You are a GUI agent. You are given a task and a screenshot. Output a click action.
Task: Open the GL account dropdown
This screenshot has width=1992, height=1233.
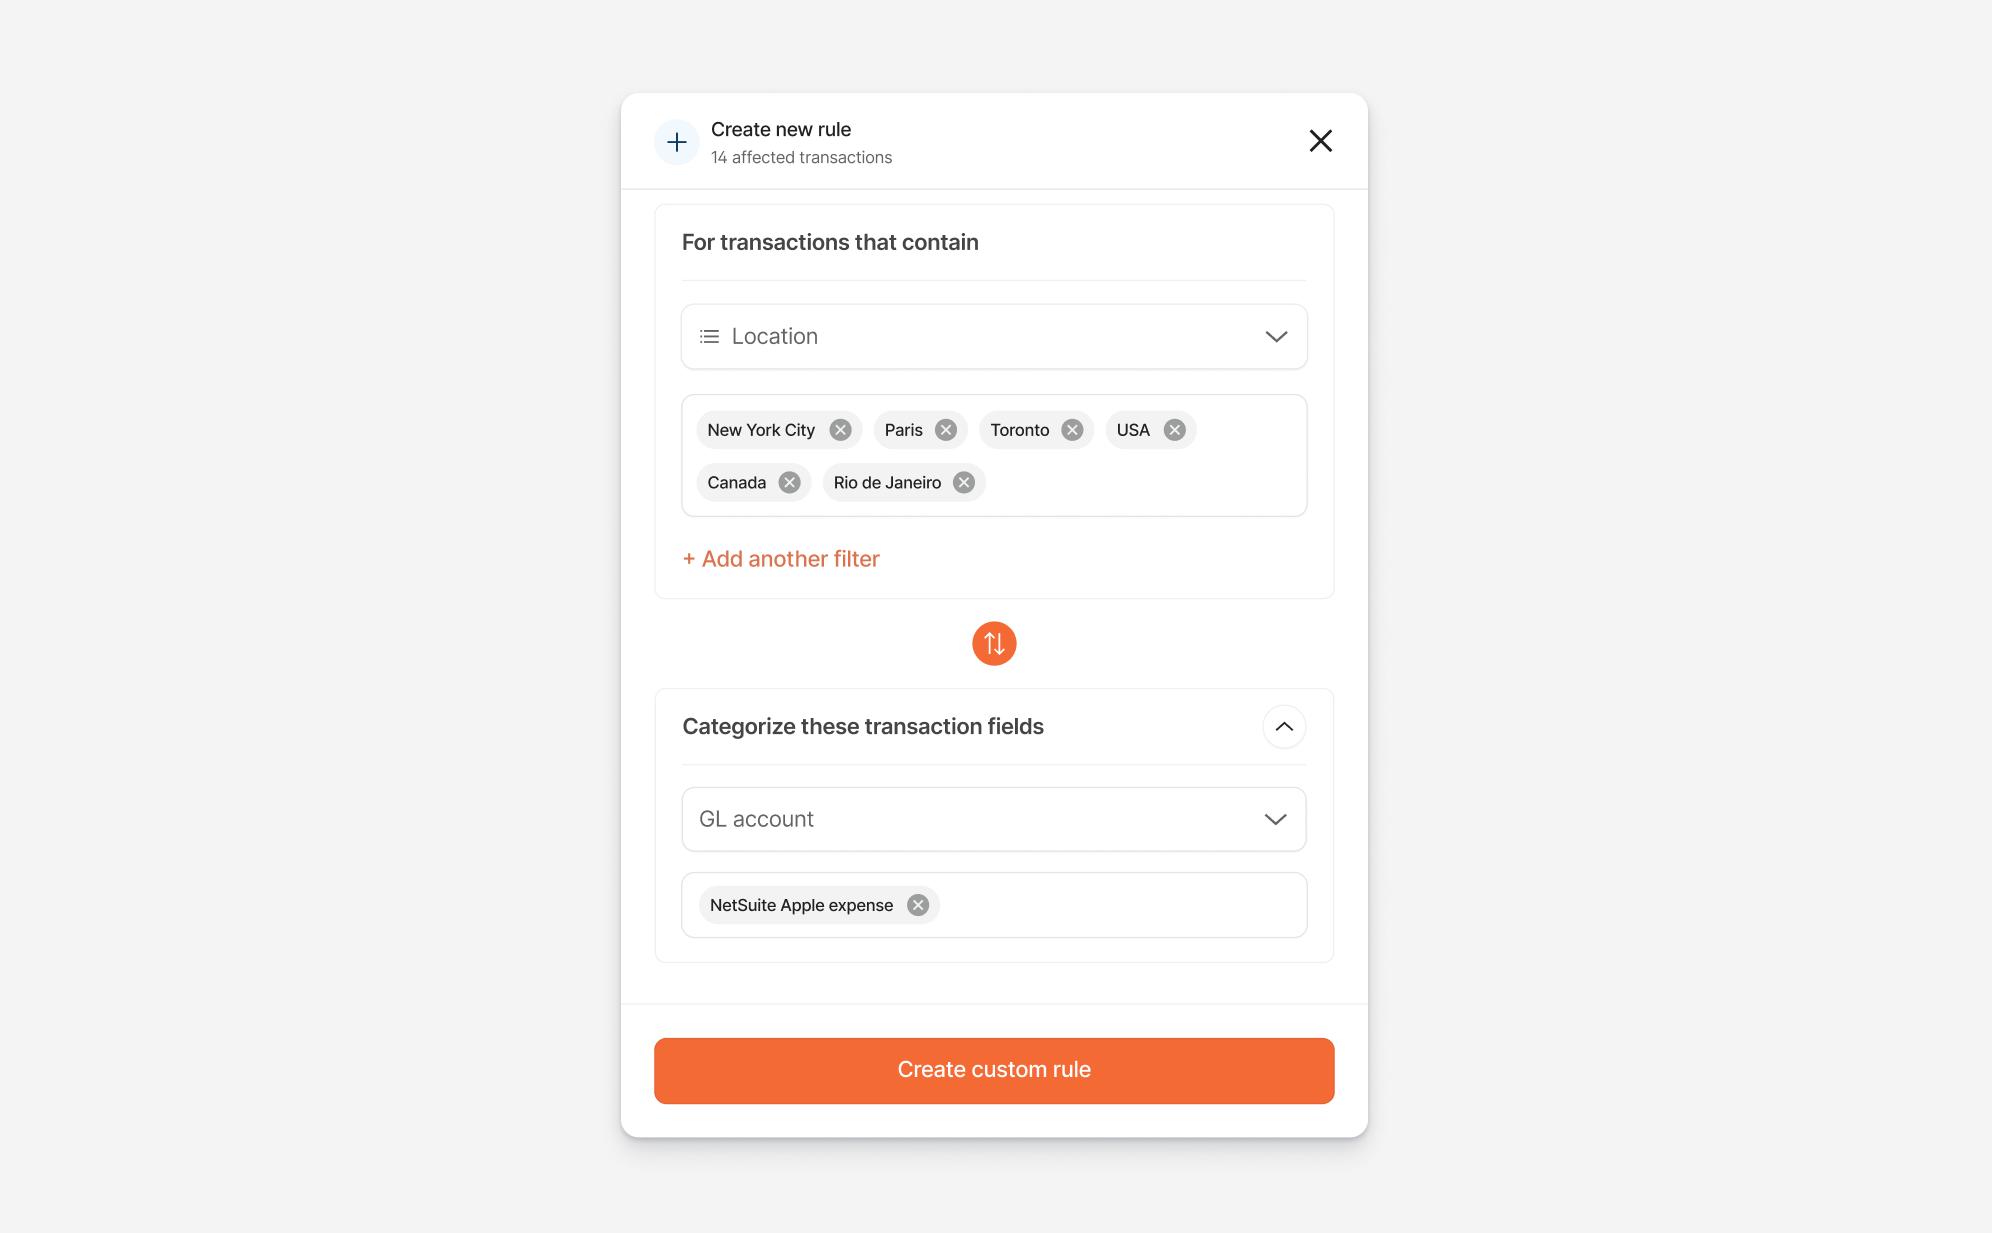pos(994,819)
